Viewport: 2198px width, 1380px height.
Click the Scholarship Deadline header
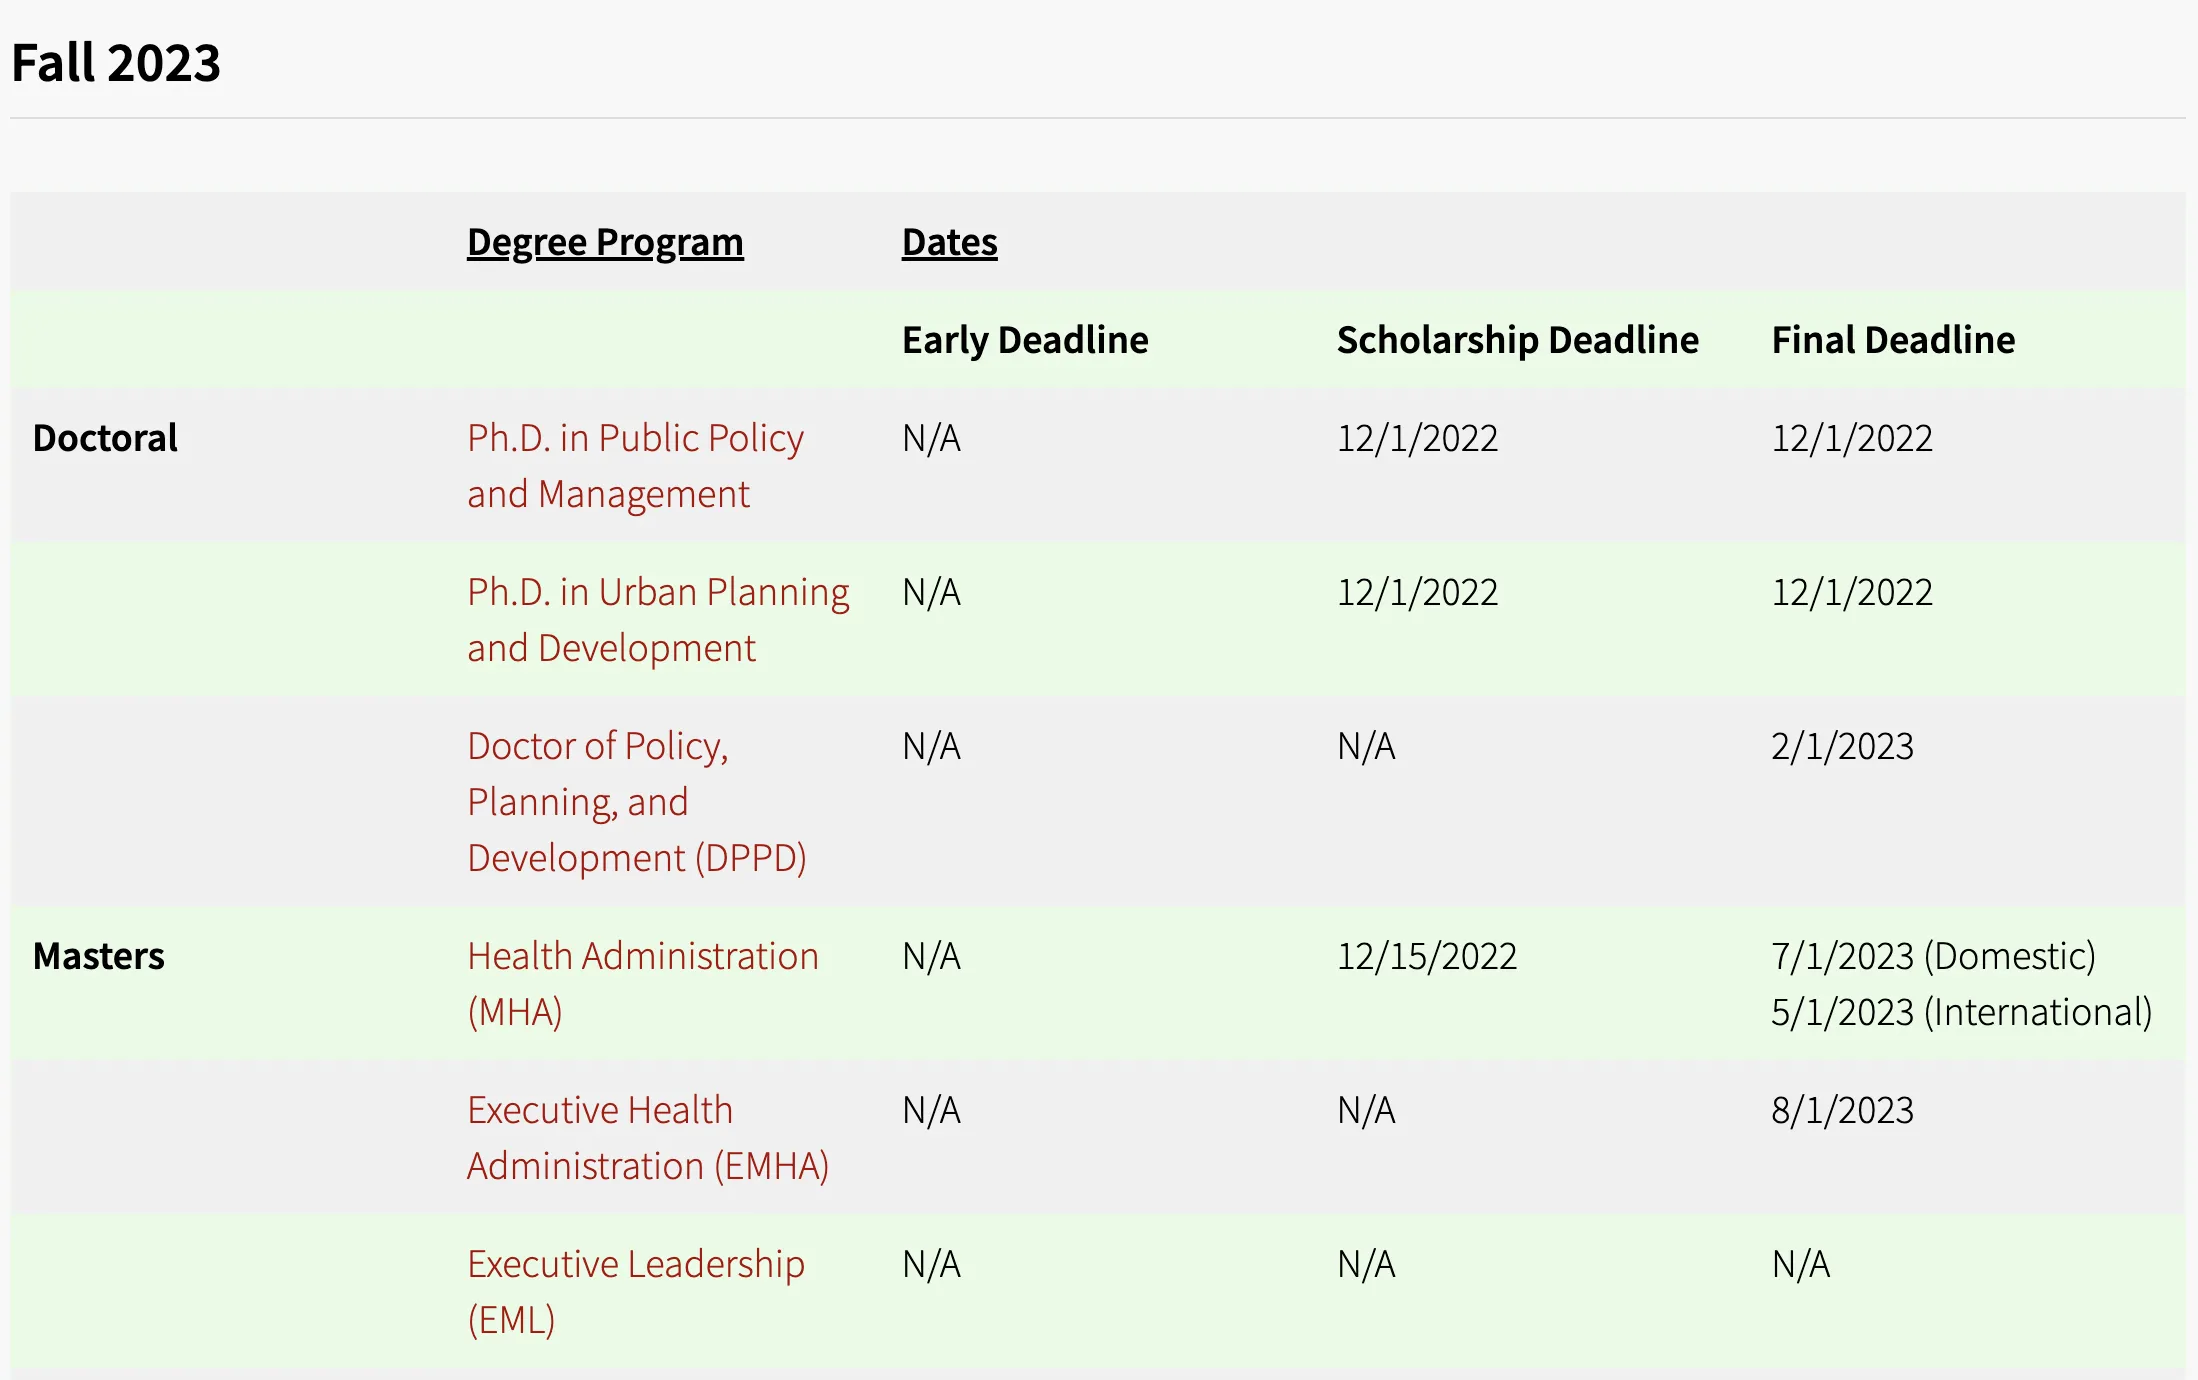(1517, 340)
